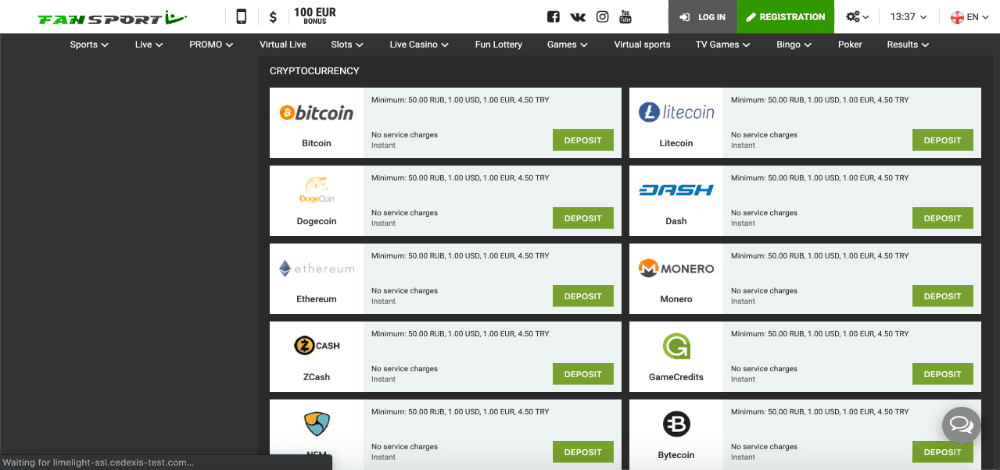
Task: Click the 100 EUR BONUS link
Action: [315, 16]
